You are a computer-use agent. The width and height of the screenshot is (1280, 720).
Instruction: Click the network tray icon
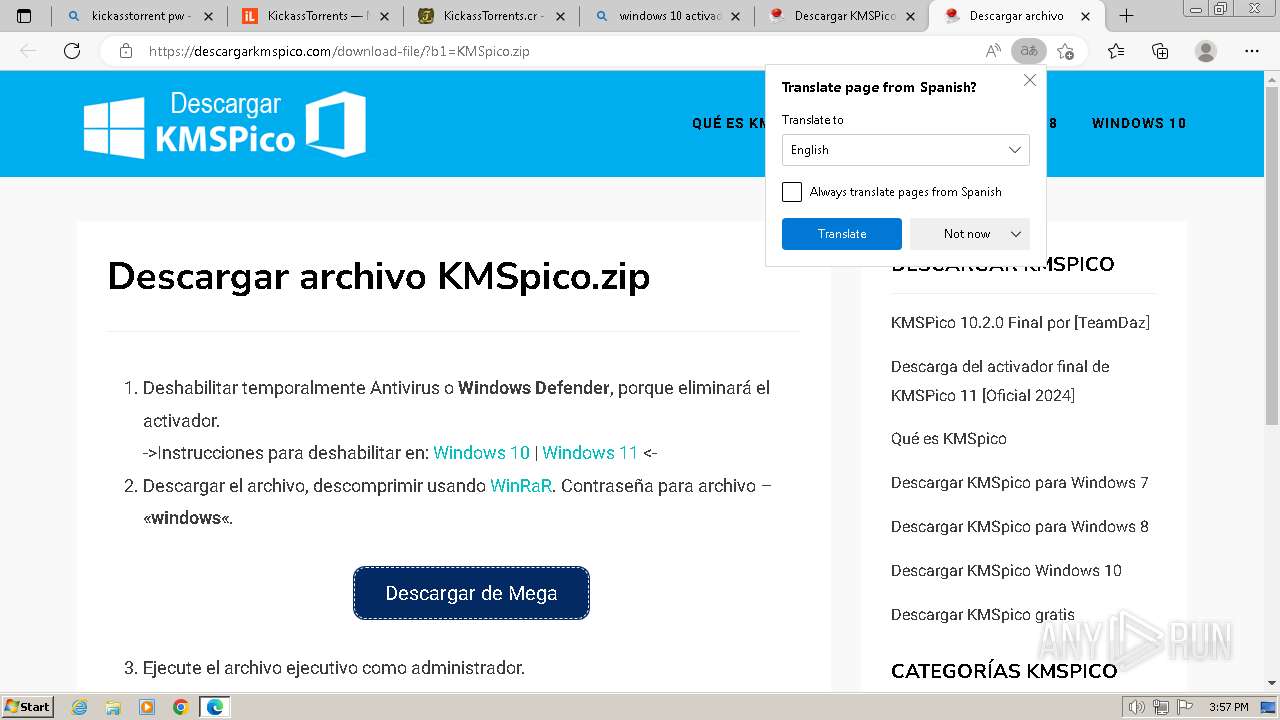tap(1162, 707)
